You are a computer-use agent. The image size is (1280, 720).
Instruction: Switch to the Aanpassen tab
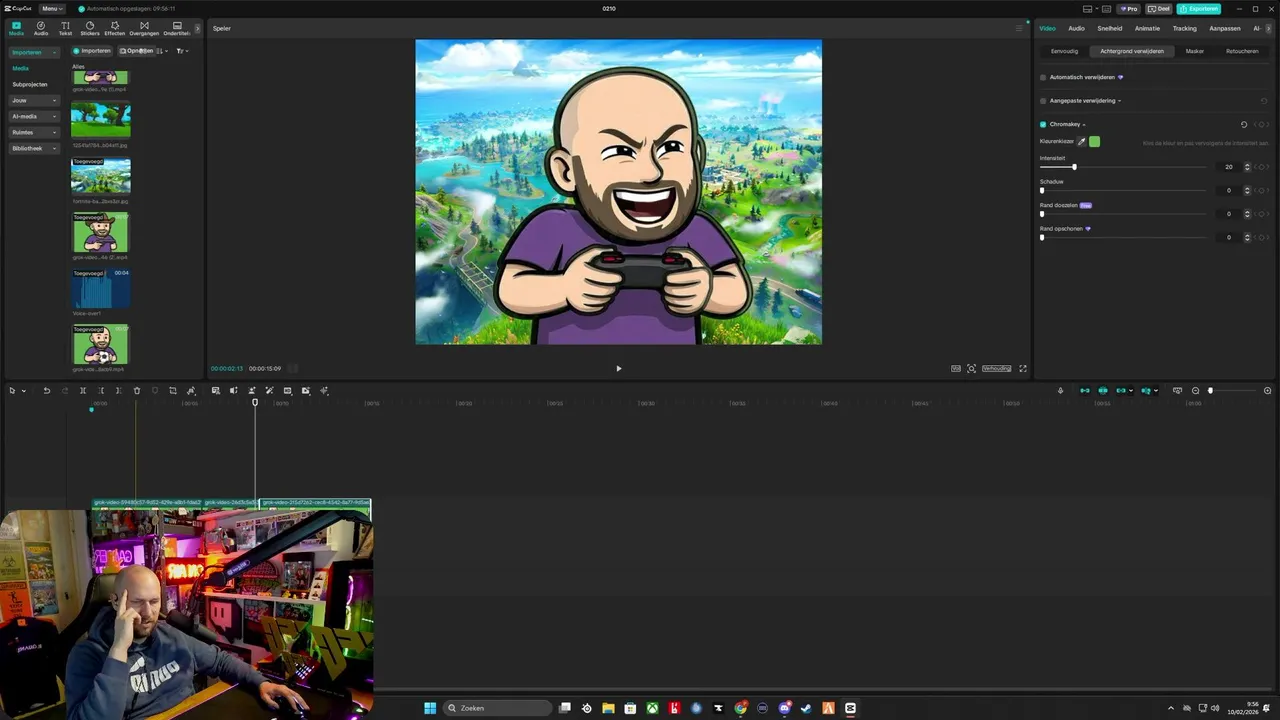[1225, 28]
